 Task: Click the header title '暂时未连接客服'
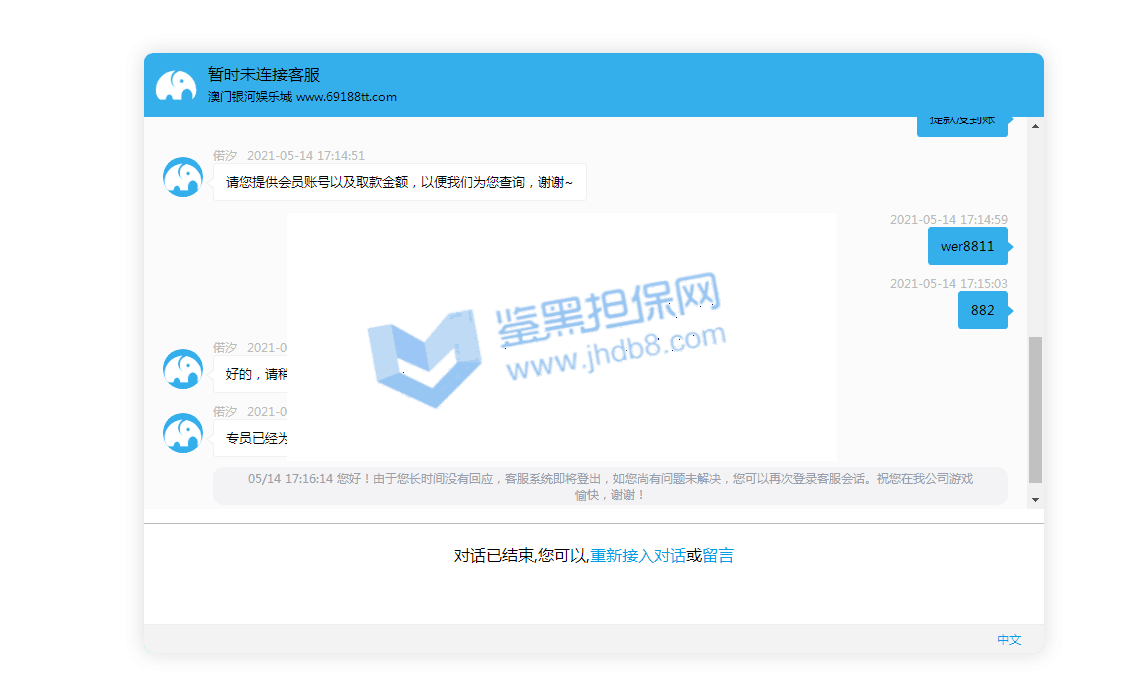pyautogui.click(x=264, y=75)
